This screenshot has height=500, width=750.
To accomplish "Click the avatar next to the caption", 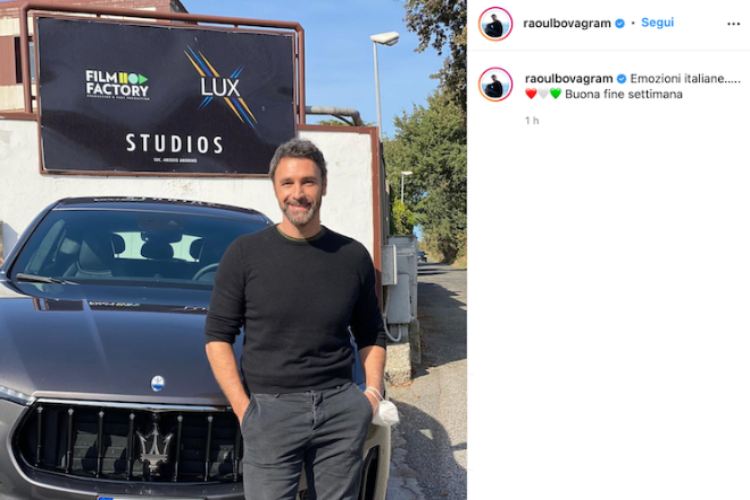I will pyautogui.click(x=496, y=84).
